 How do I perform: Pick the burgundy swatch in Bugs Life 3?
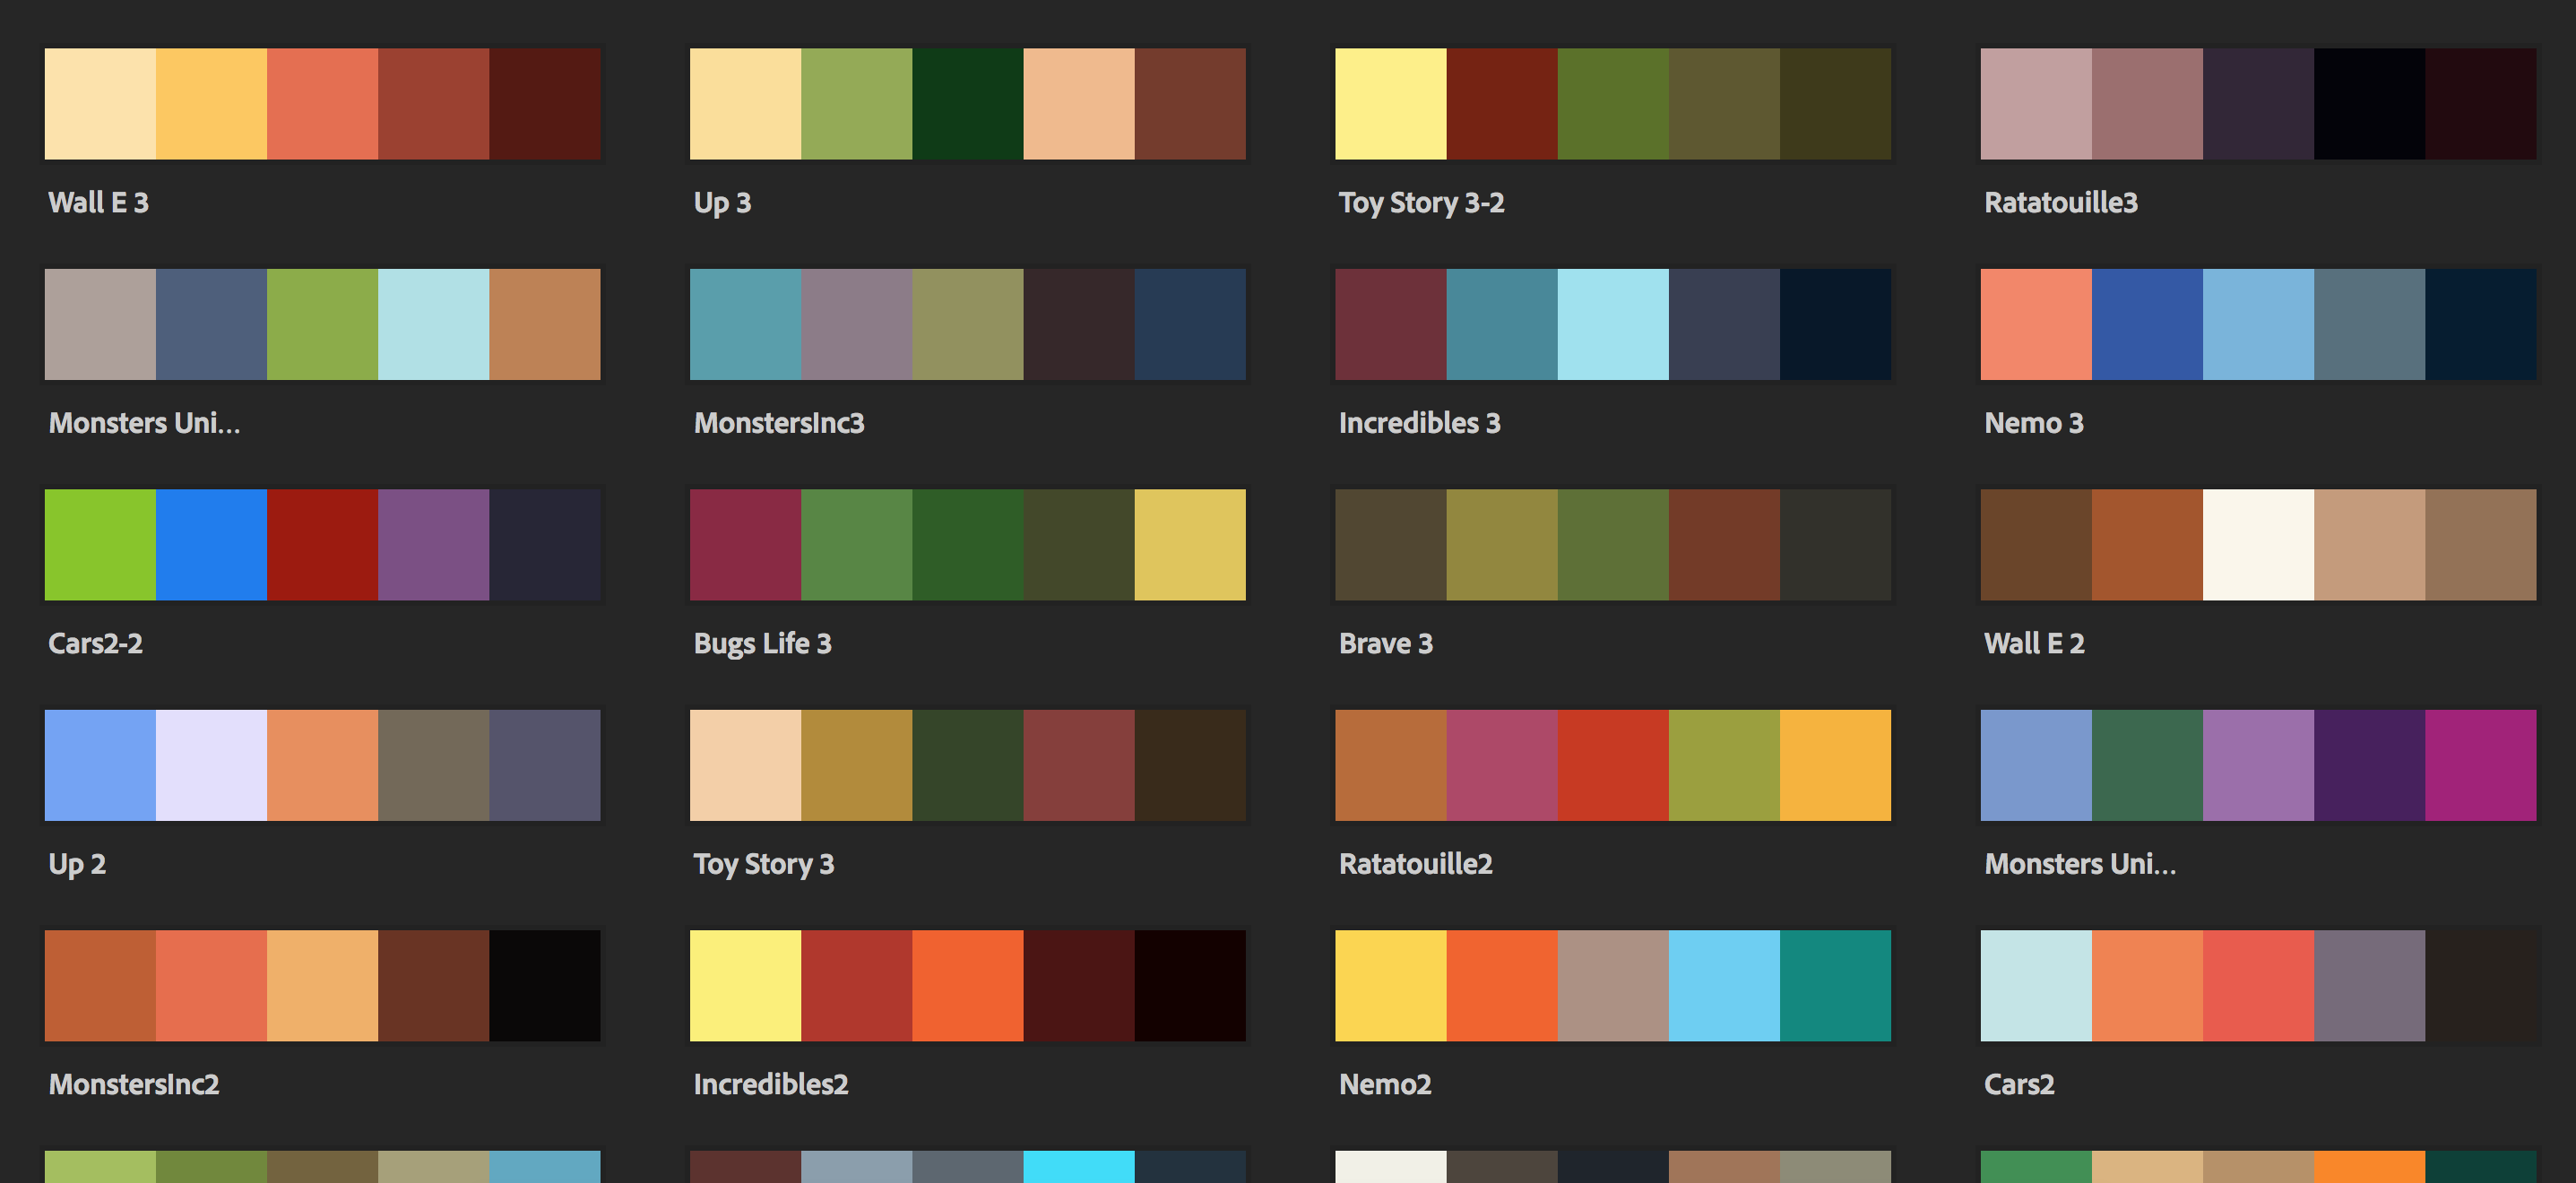[x=745, y=545]
